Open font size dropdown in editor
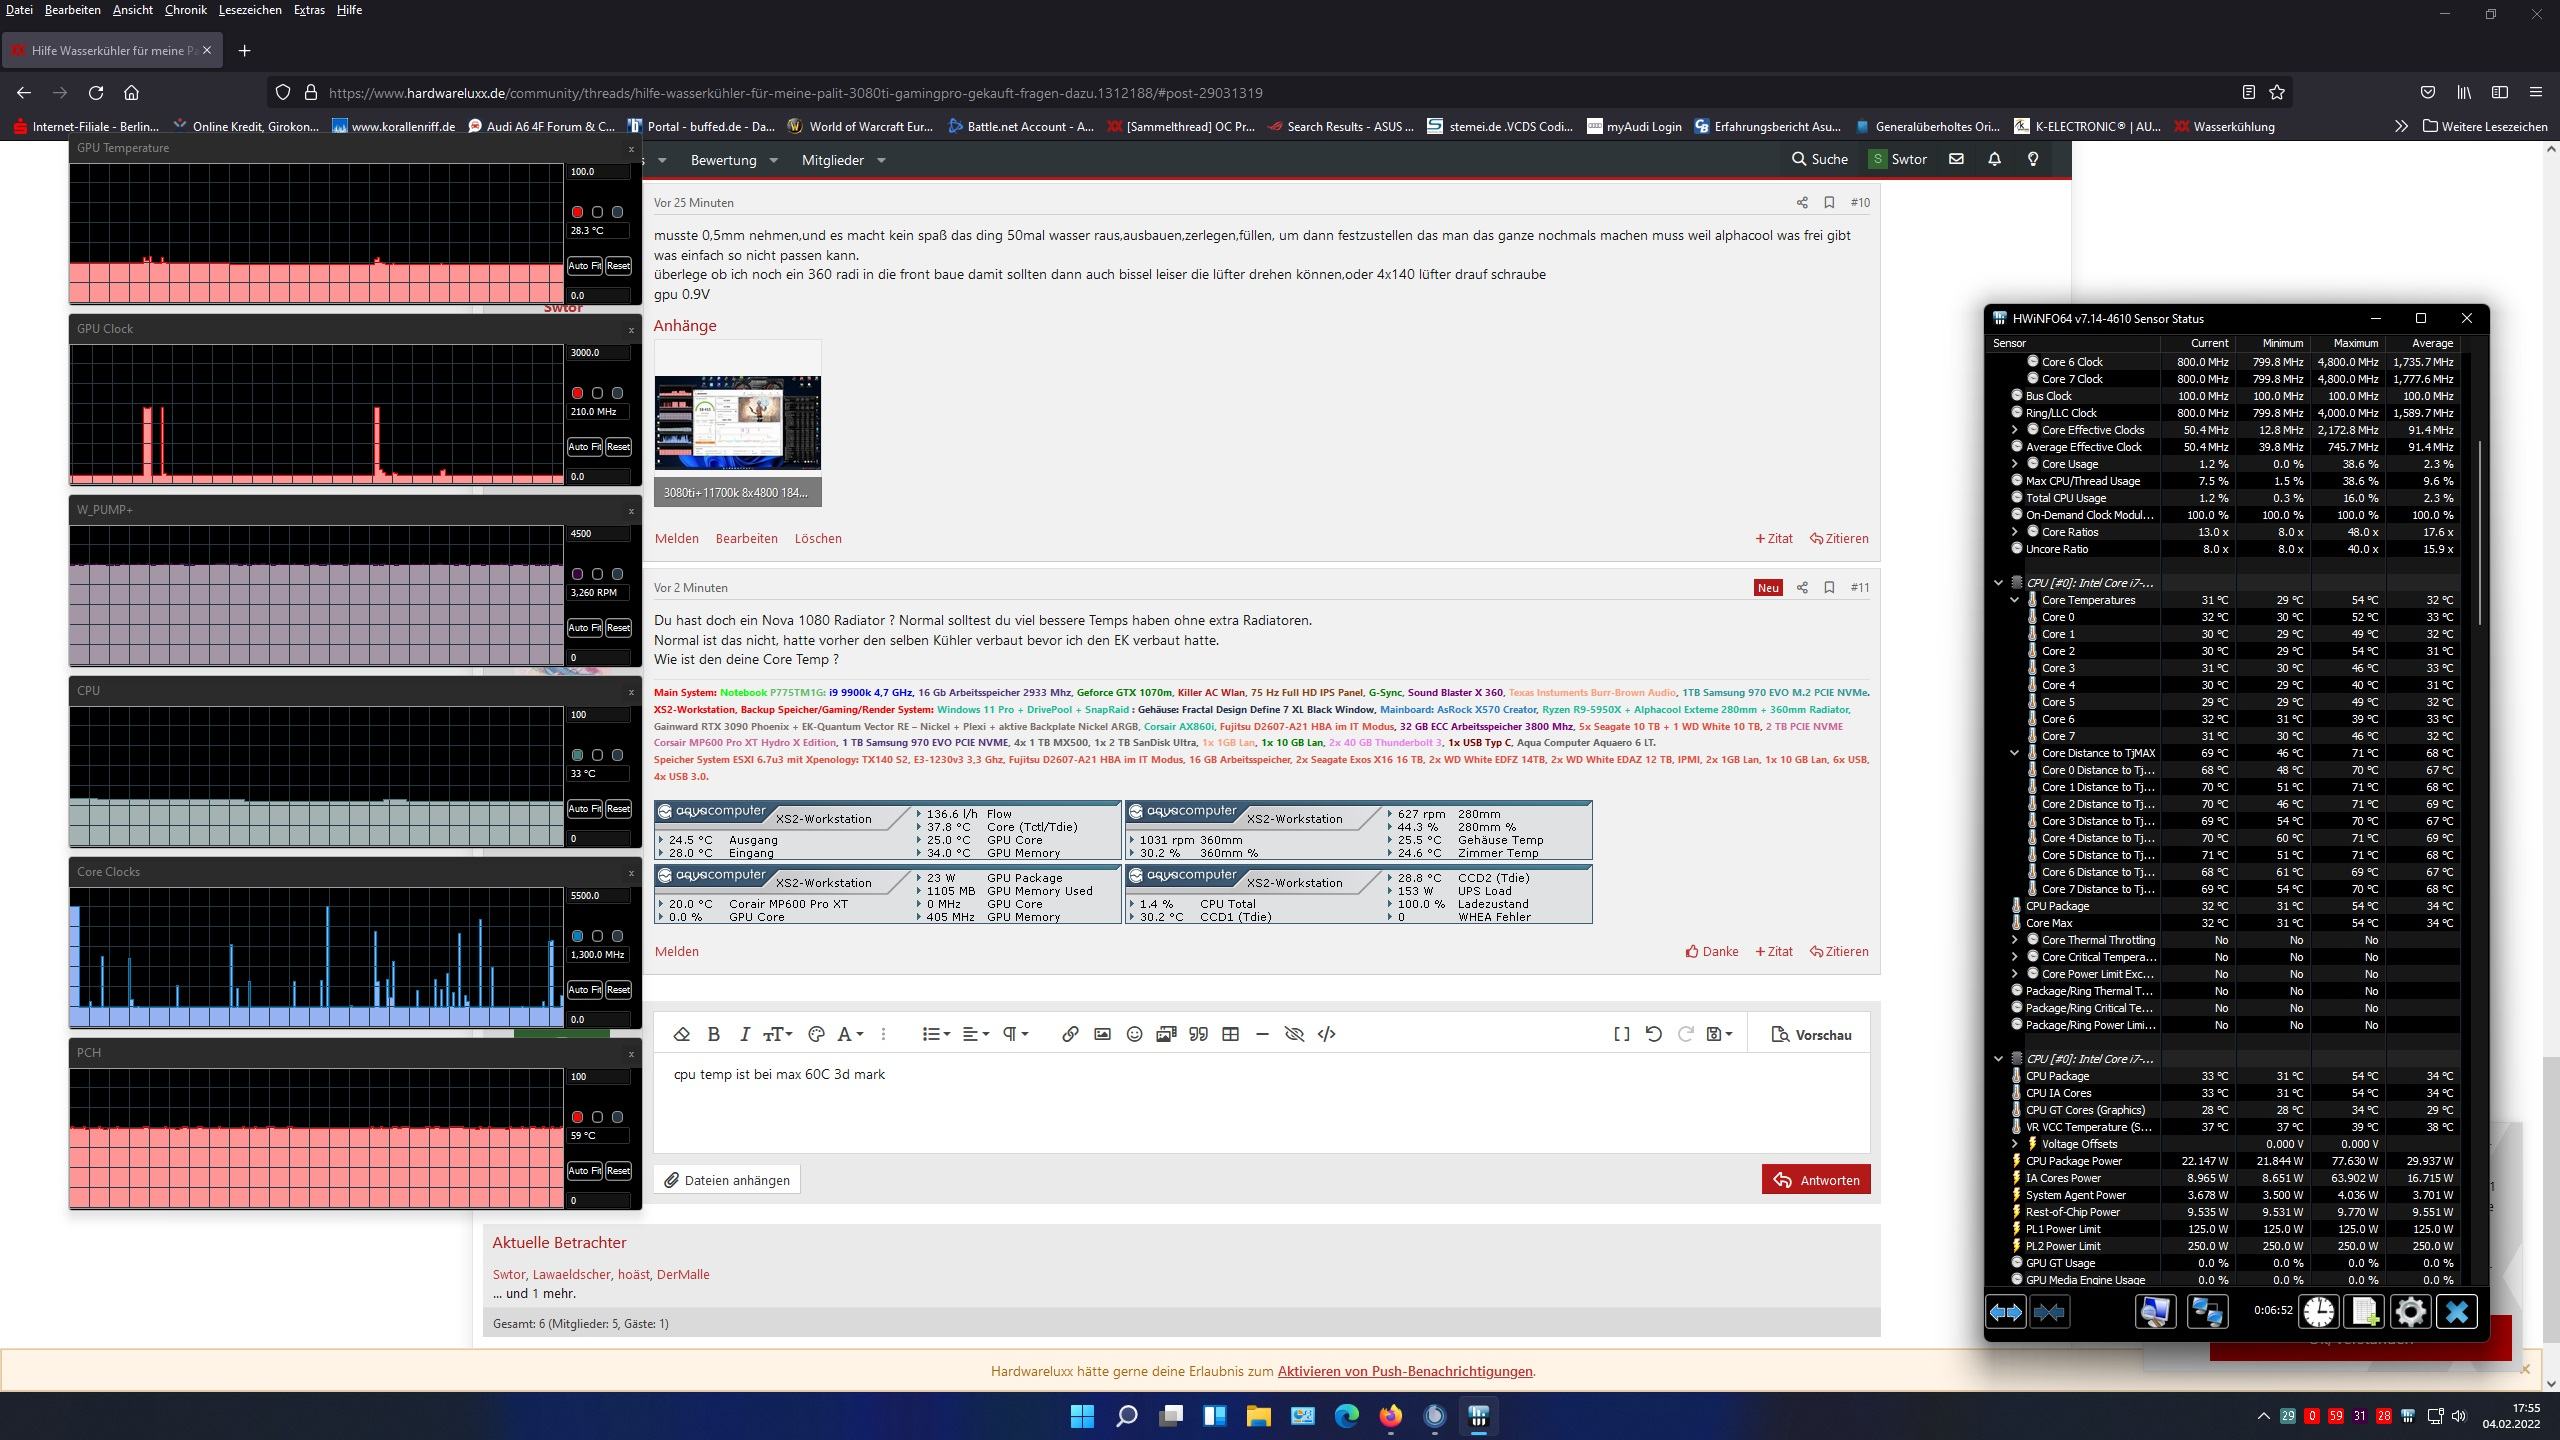The height and width of the screenshot is (1440, 2560). click(777, 1034)
